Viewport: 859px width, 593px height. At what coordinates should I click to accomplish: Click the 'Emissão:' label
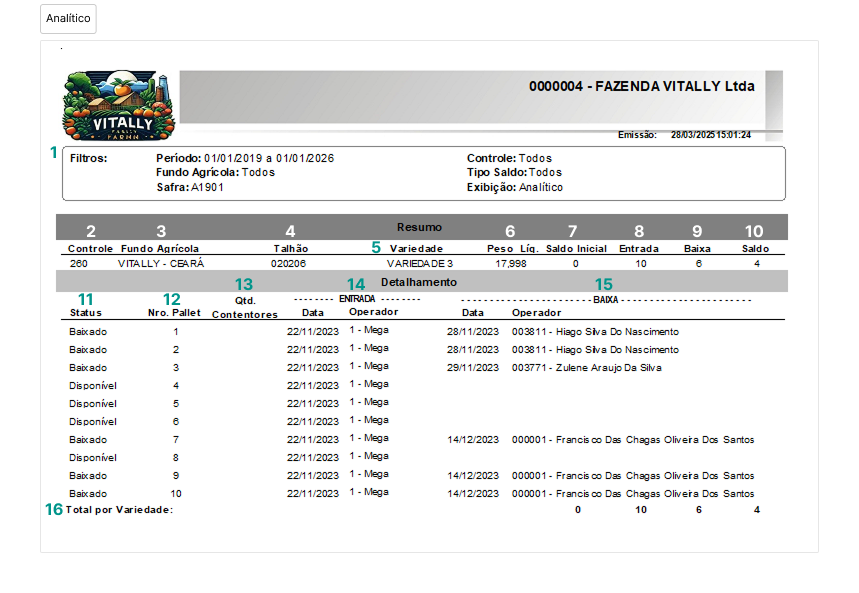tap(637, 135)
